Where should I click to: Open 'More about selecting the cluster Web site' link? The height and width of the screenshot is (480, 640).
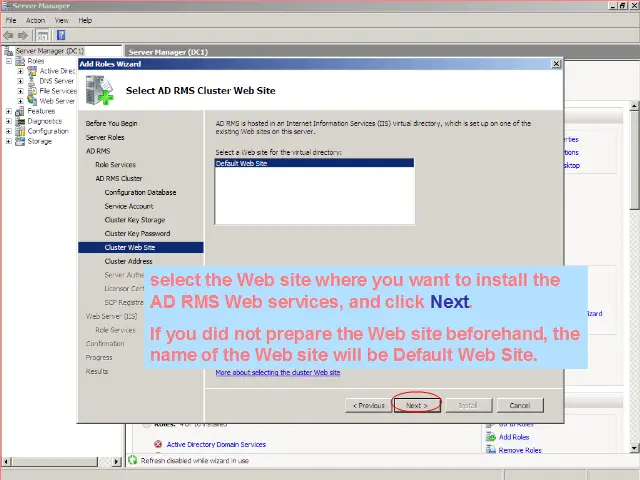(x=278, y=372)
